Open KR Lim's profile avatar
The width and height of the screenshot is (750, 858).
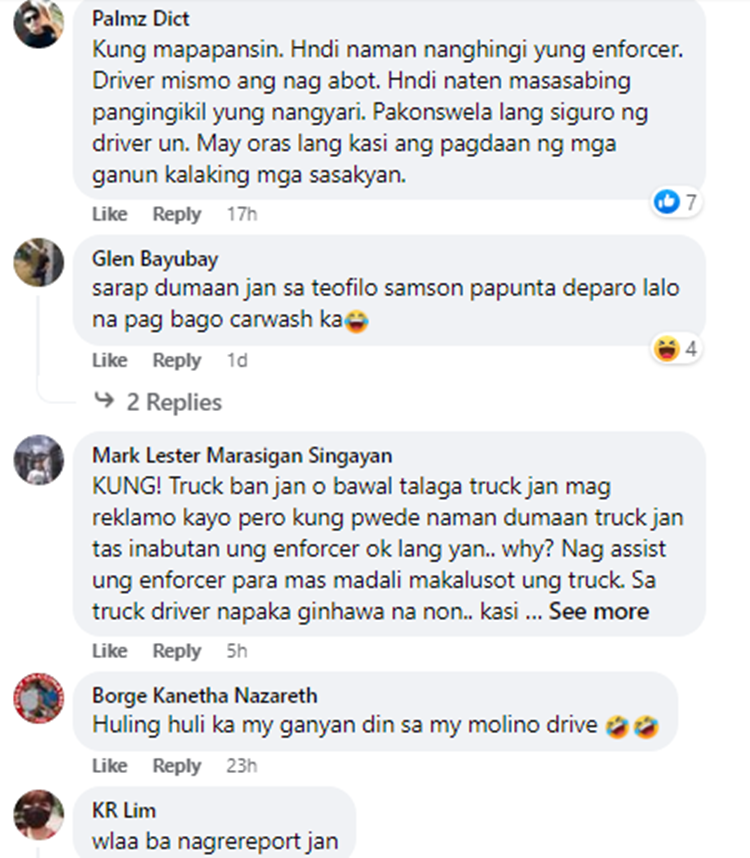click(x=38, y=815)
